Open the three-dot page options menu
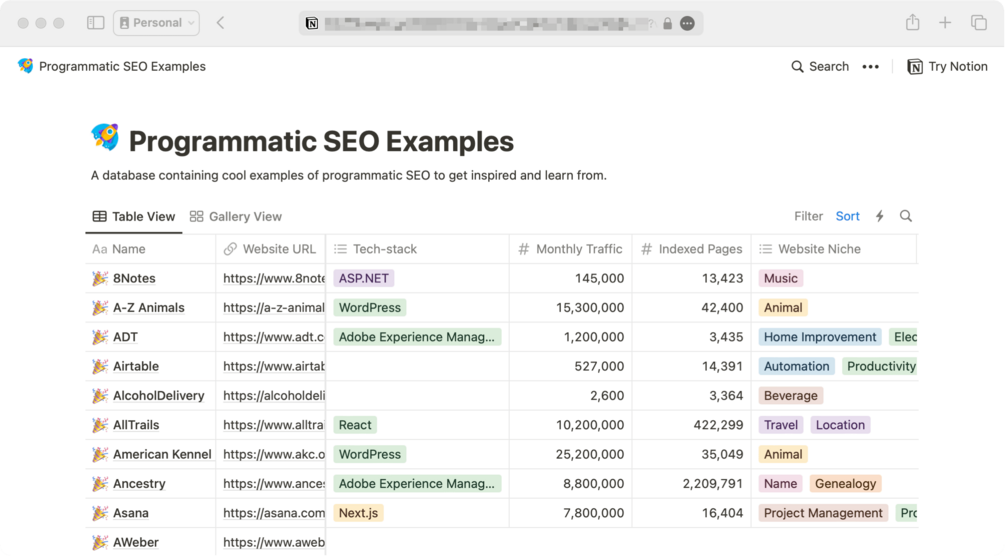This screenshot has height=556, width=1005. pos(871,67)
